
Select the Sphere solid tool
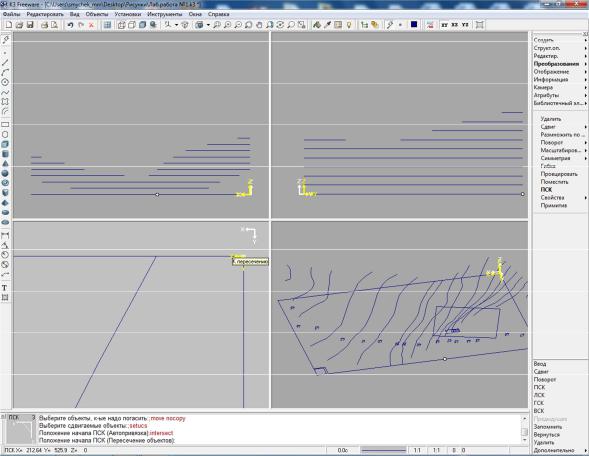[x=5, y=173]
